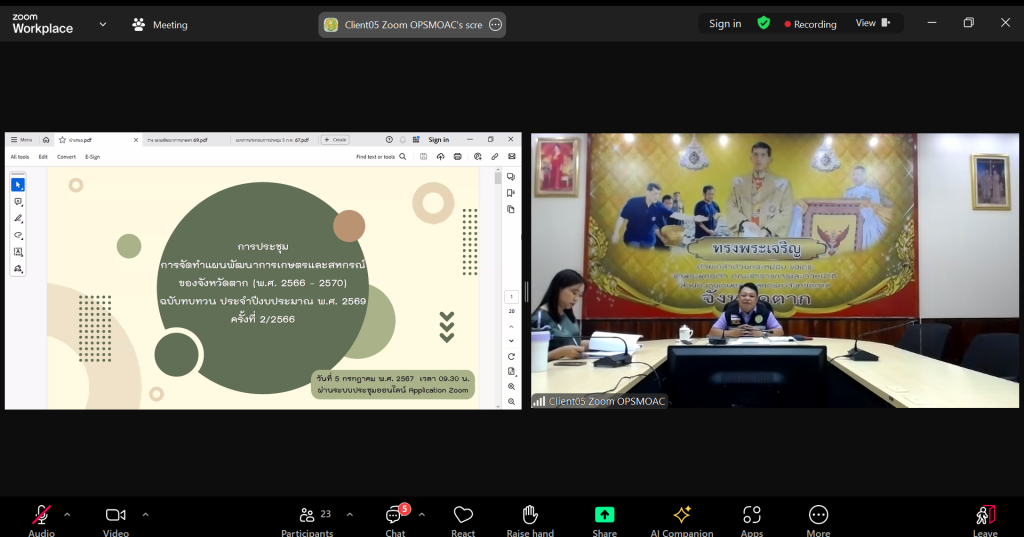1024x537 pixels.
Task: Start screen sharing with green Share button
Action: coord(605,521)
